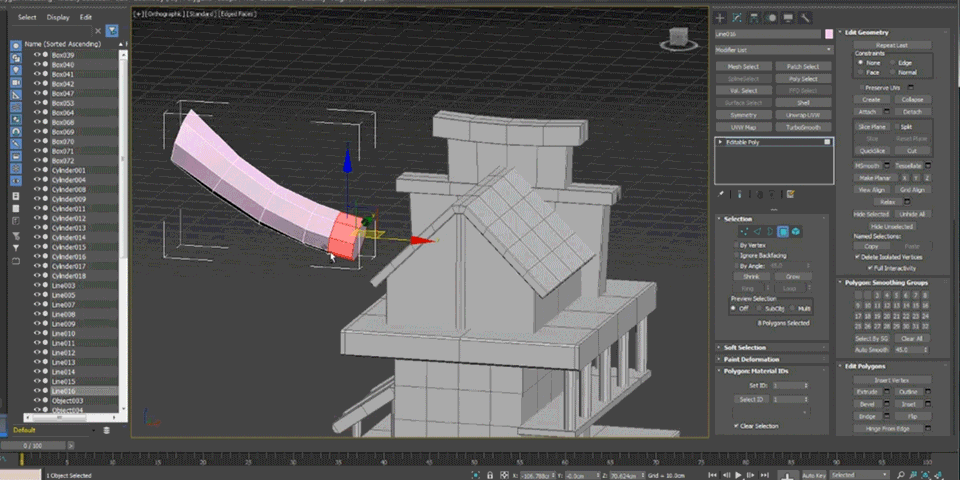Select Face constraint radio button
The width and height of the screenshot is (960, 480).
click(861, 72)
